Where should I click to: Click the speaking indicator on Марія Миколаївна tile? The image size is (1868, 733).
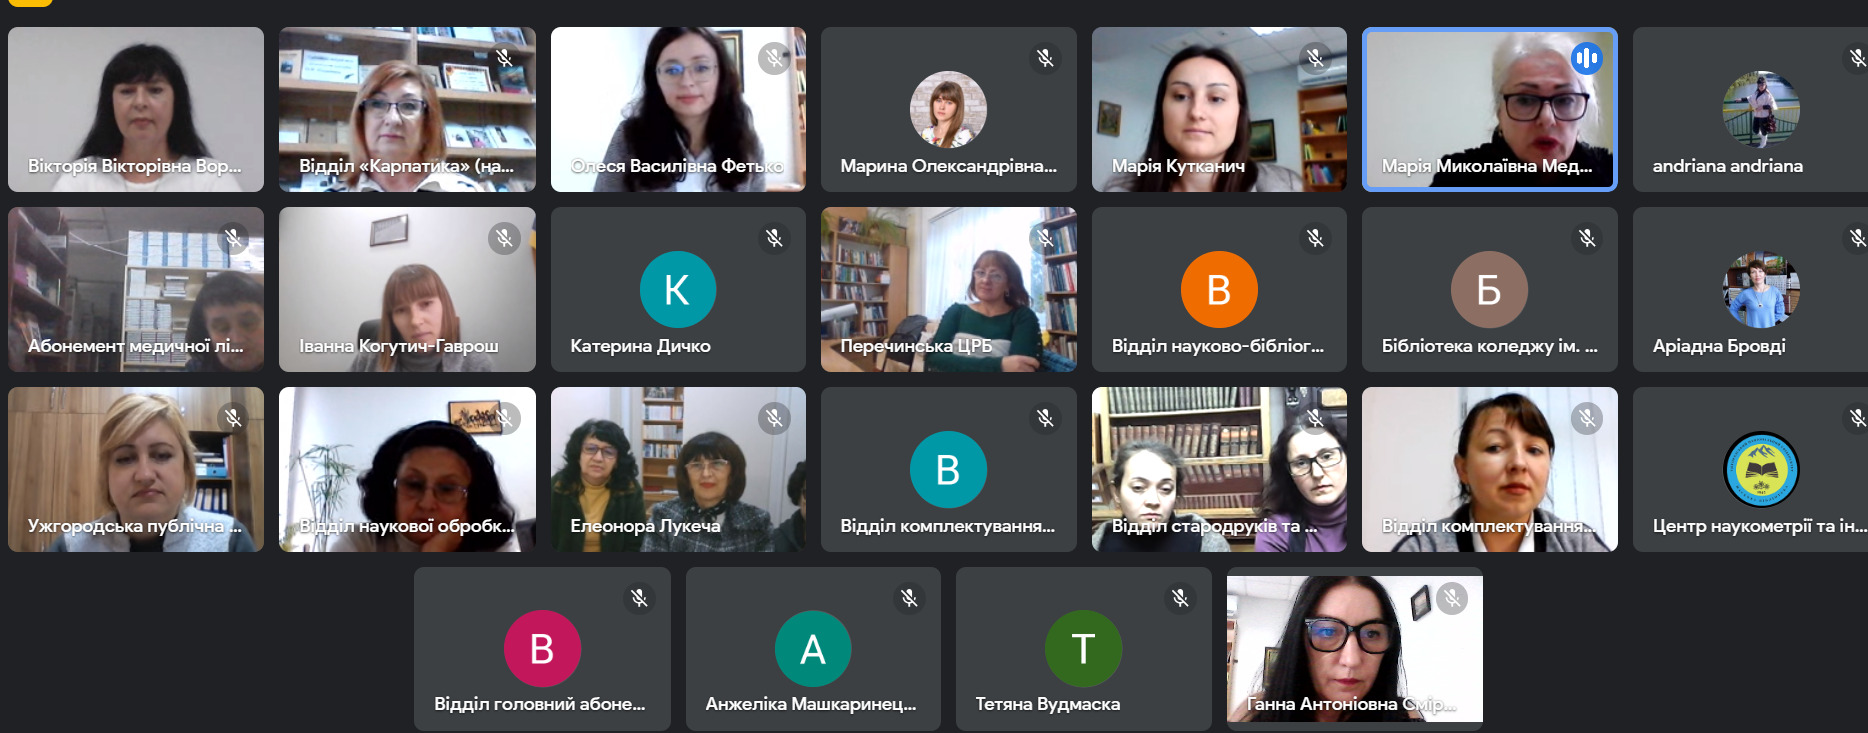[x=1586, y=58]
